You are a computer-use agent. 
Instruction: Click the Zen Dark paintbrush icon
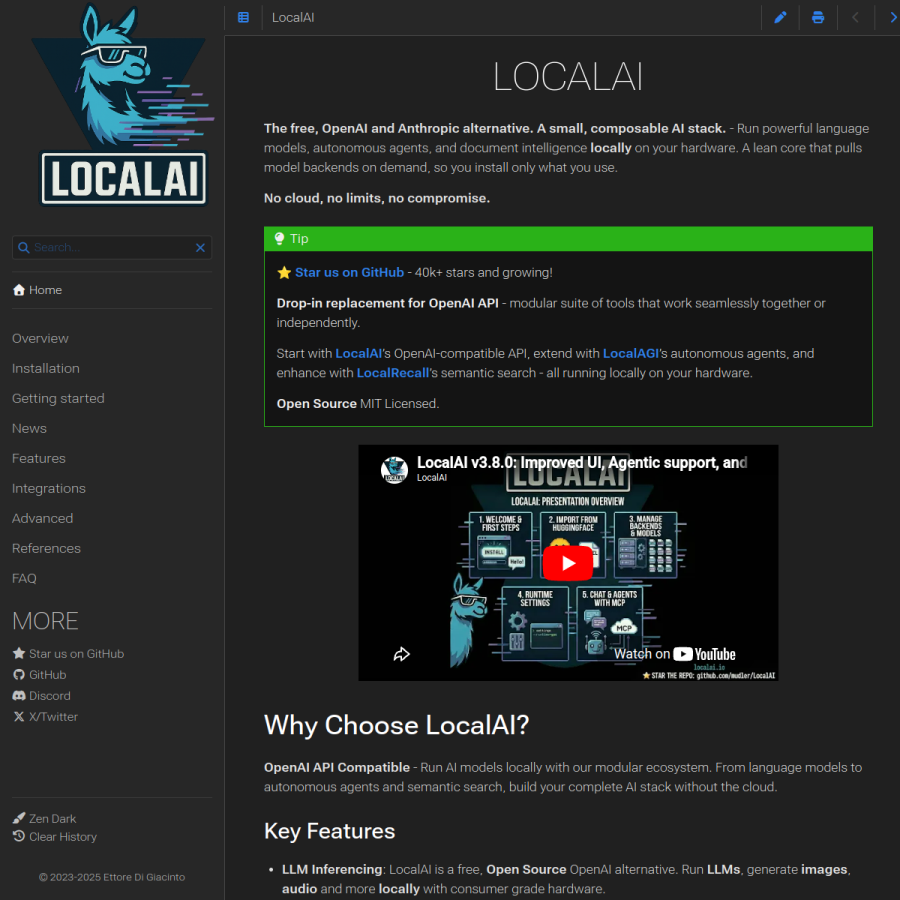pyautogui.click(x=19, y=818)
